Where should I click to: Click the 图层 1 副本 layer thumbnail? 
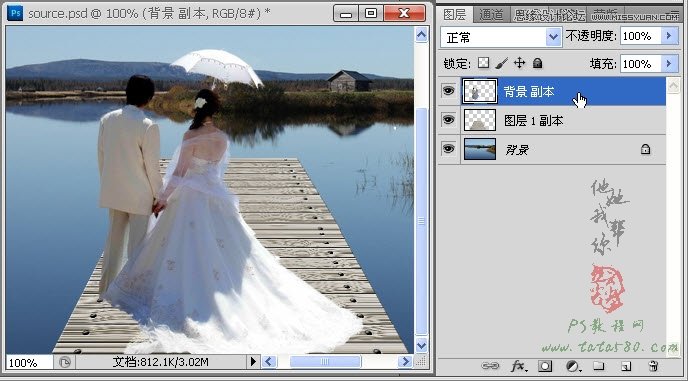point(480,120)
